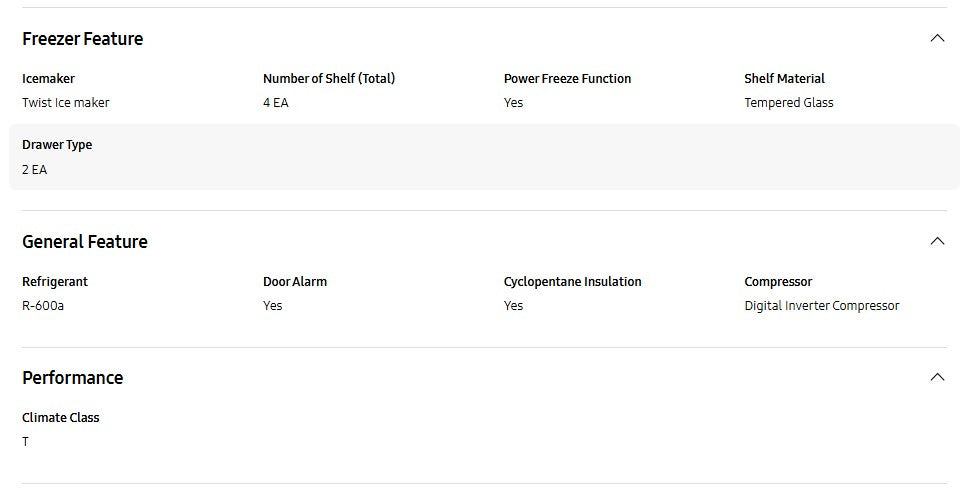Click the Cyclopentane Insulation label
The image size is (968, 490).
coord(572,282)
